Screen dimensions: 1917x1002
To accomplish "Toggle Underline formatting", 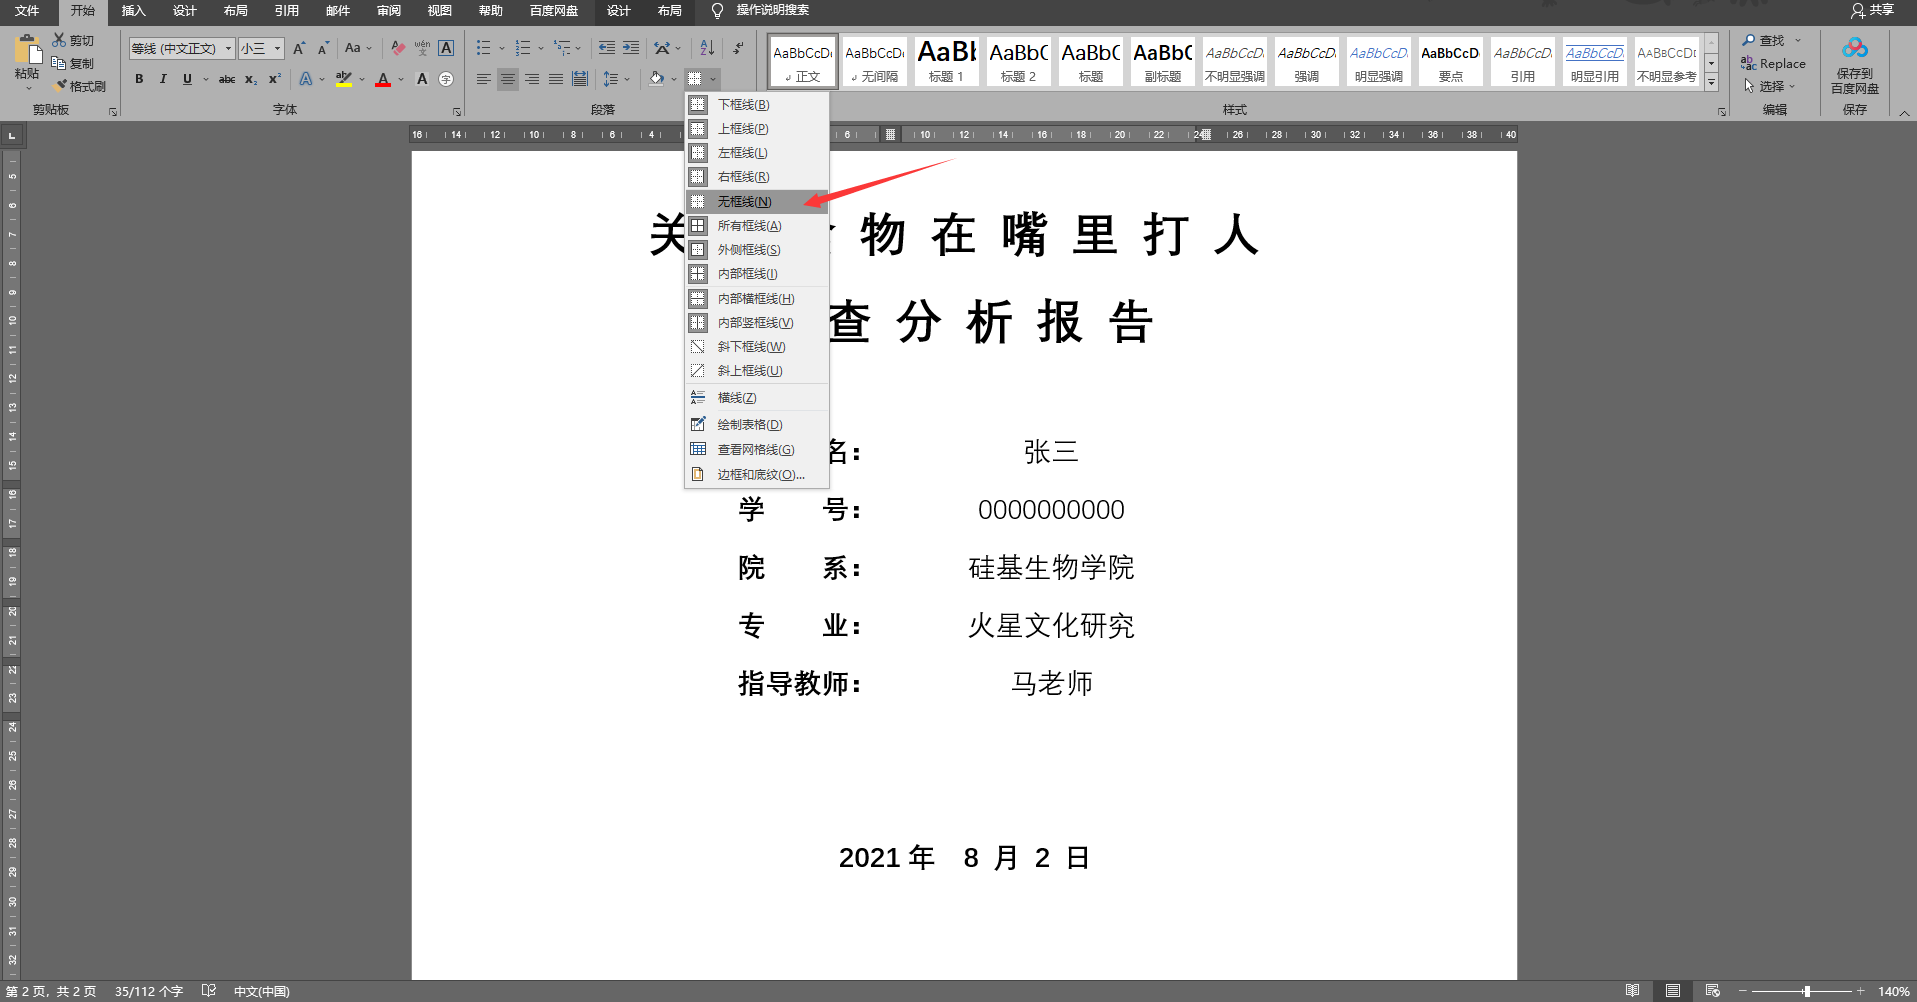I will point(187,79).
